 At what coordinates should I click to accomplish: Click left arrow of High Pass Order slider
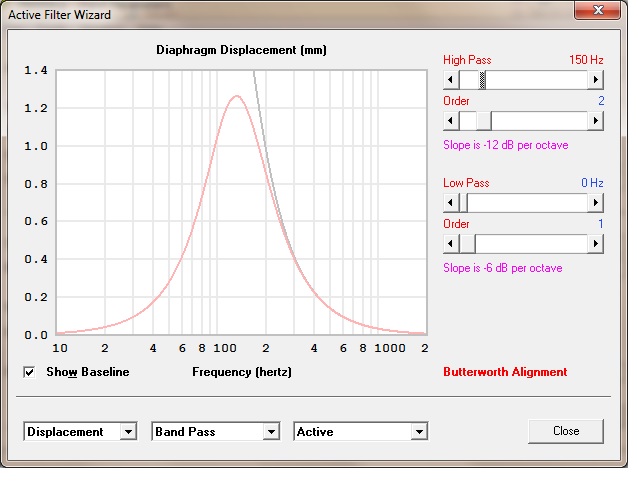(x=451, y=120)
